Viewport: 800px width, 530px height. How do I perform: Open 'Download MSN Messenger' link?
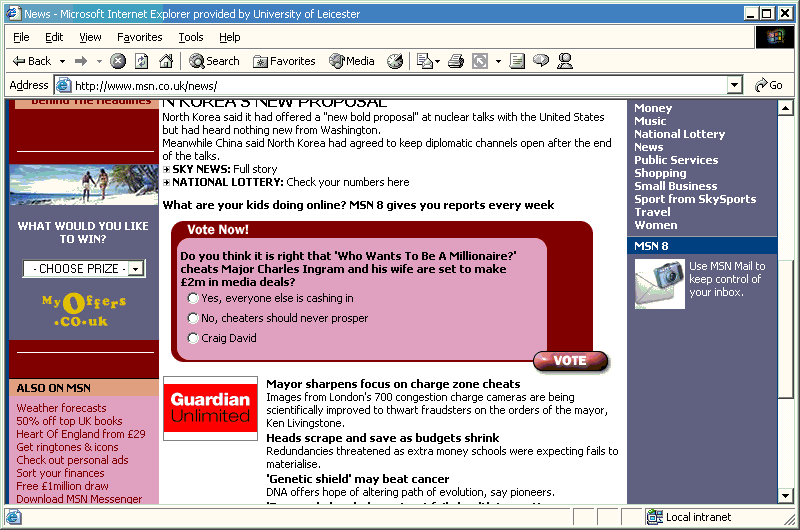click(x=79, y=499)
